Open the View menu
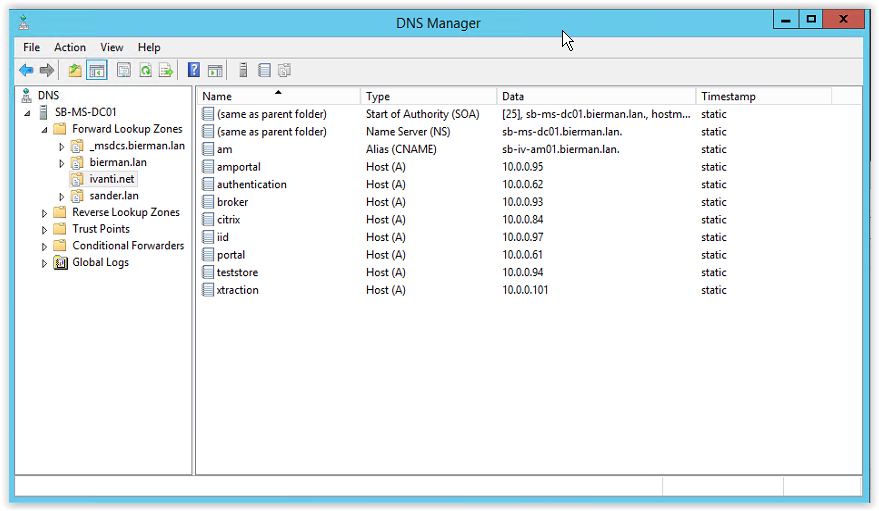The width and height of the screenshot is (879, 511). coord(112,48)
